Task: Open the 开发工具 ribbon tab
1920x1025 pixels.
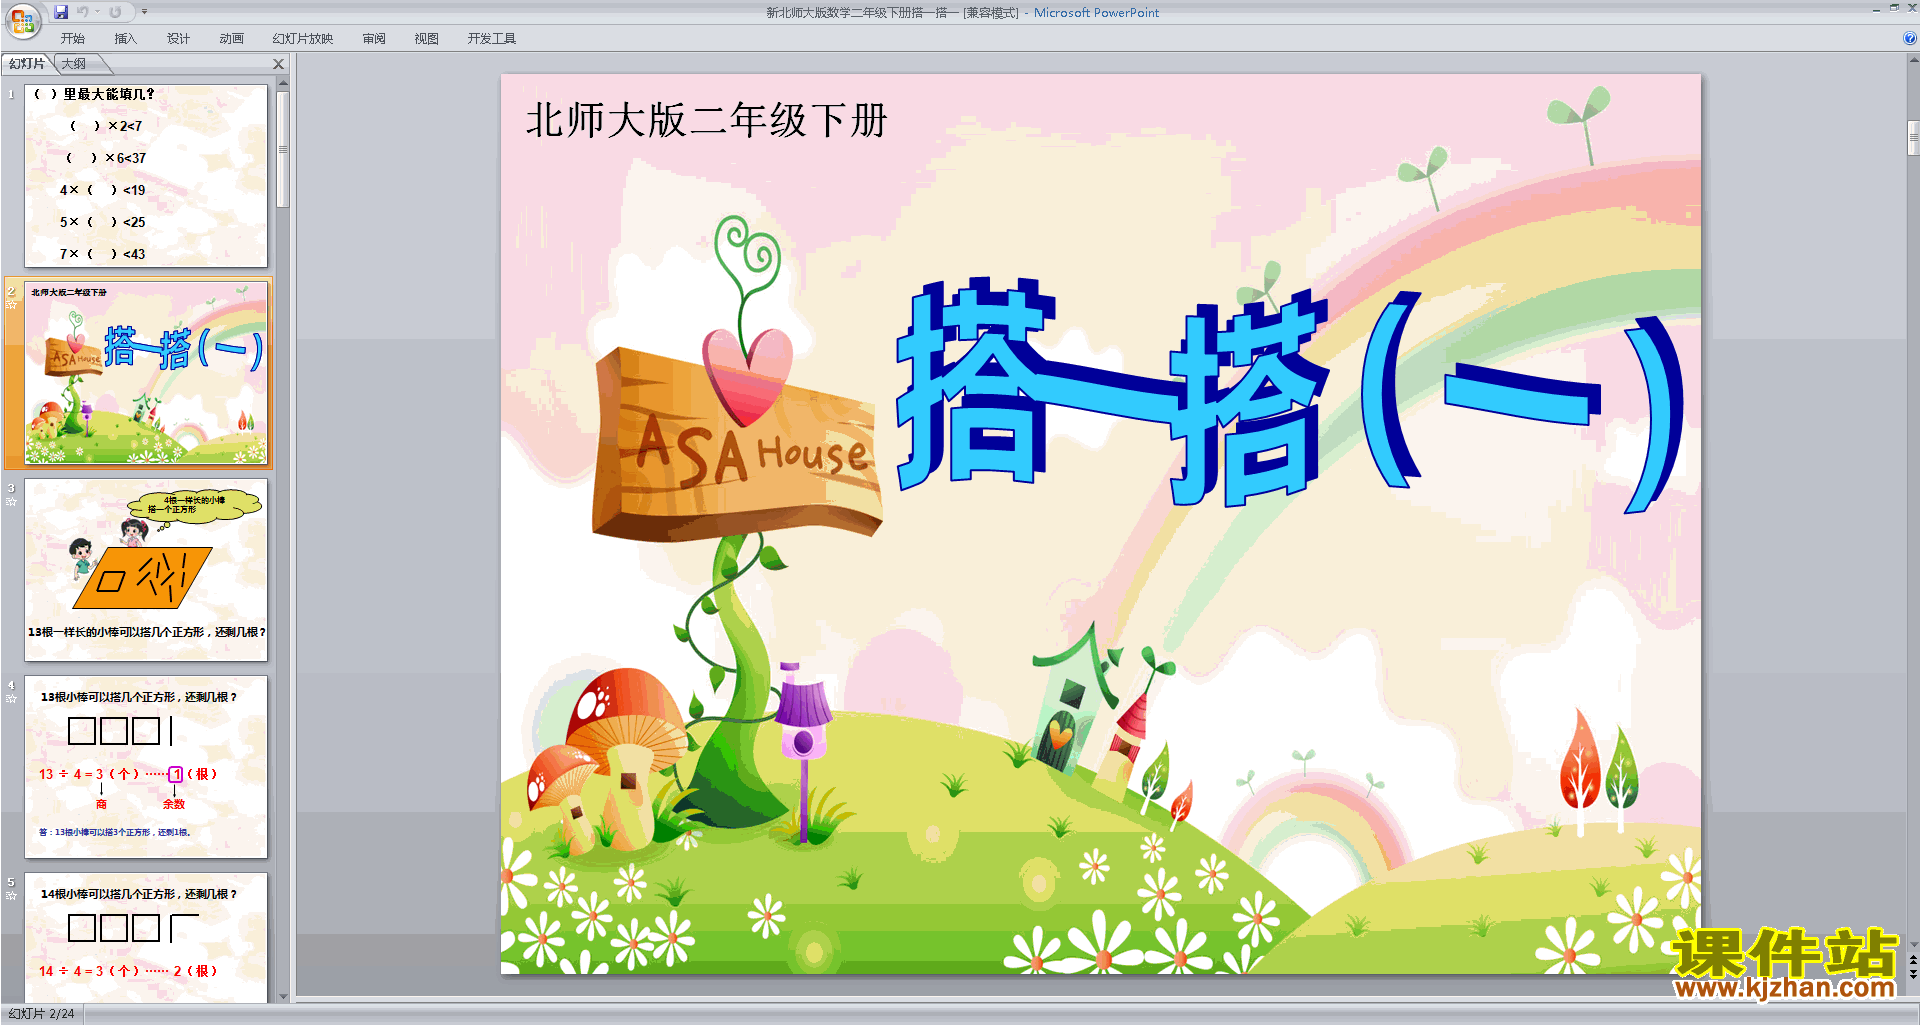Action: (x=491, y=39)
